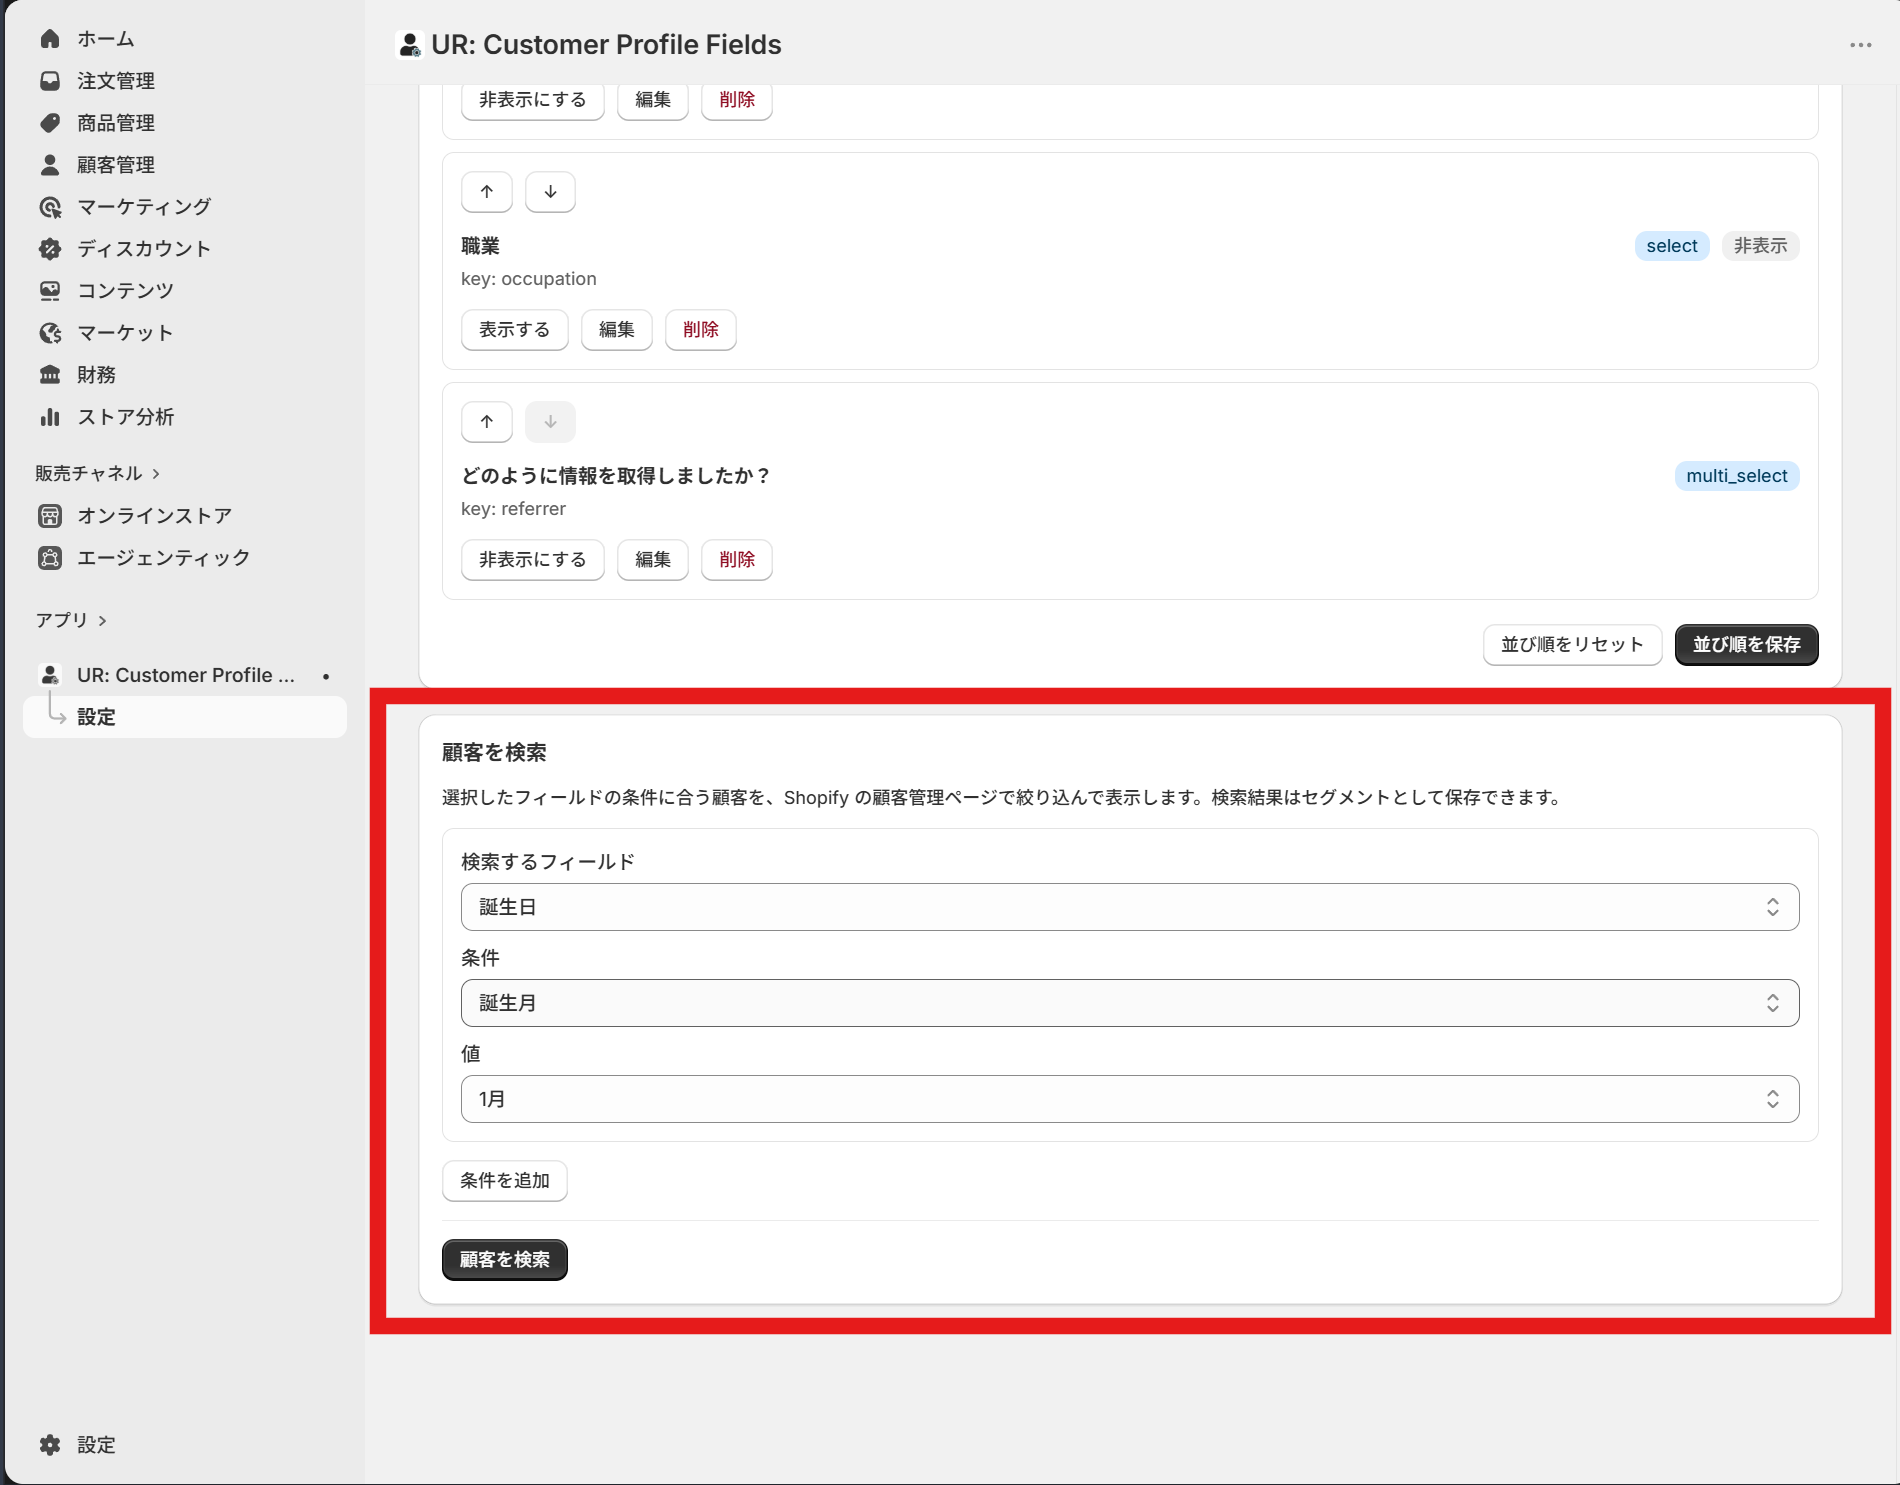Click the multi_select type badge

[1737, 476]
